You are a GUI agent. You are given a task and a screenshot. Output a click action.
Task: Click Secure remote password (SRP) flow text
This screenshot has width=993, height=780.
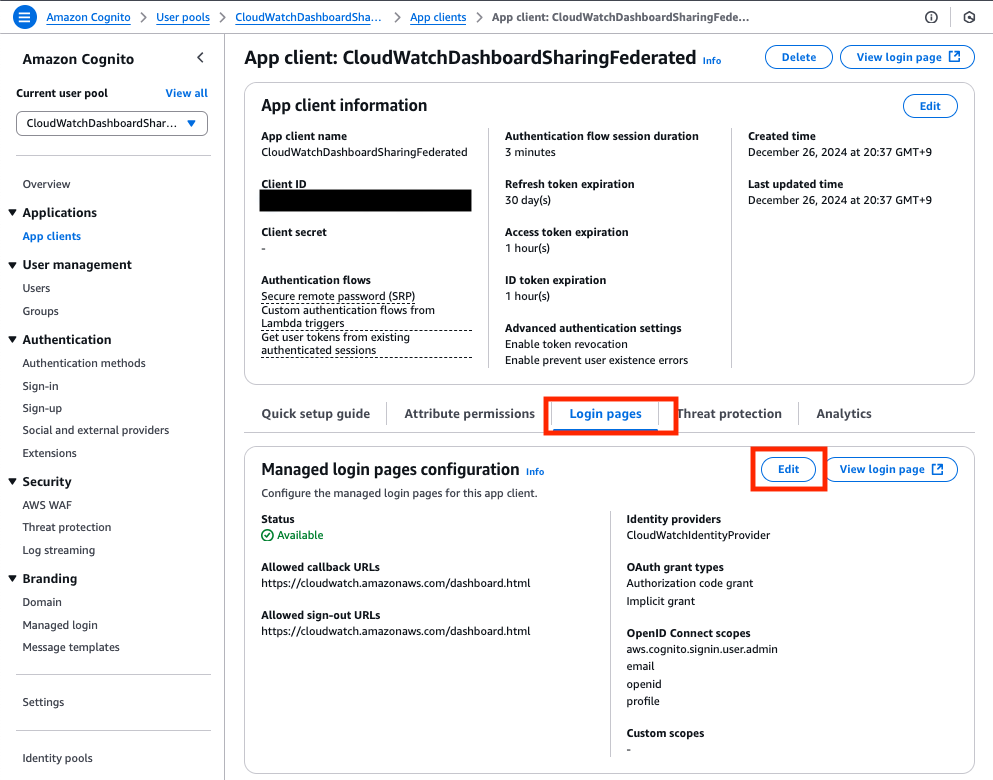coord(338,296)
